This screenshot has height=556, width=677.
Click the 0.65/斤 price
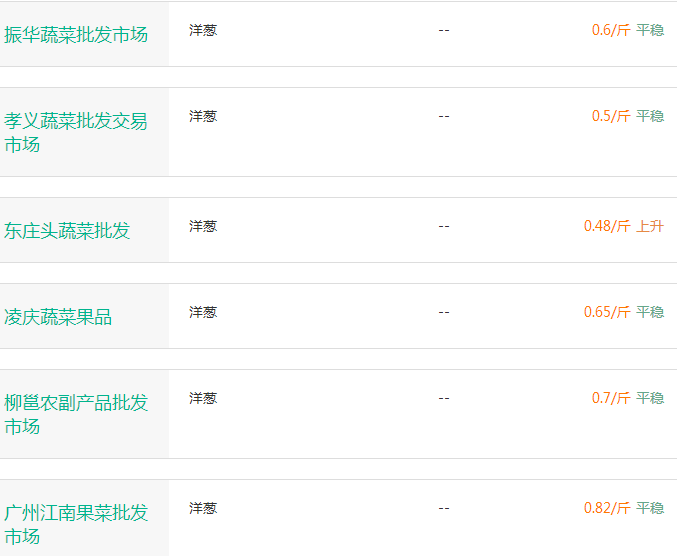click(607, 312)
